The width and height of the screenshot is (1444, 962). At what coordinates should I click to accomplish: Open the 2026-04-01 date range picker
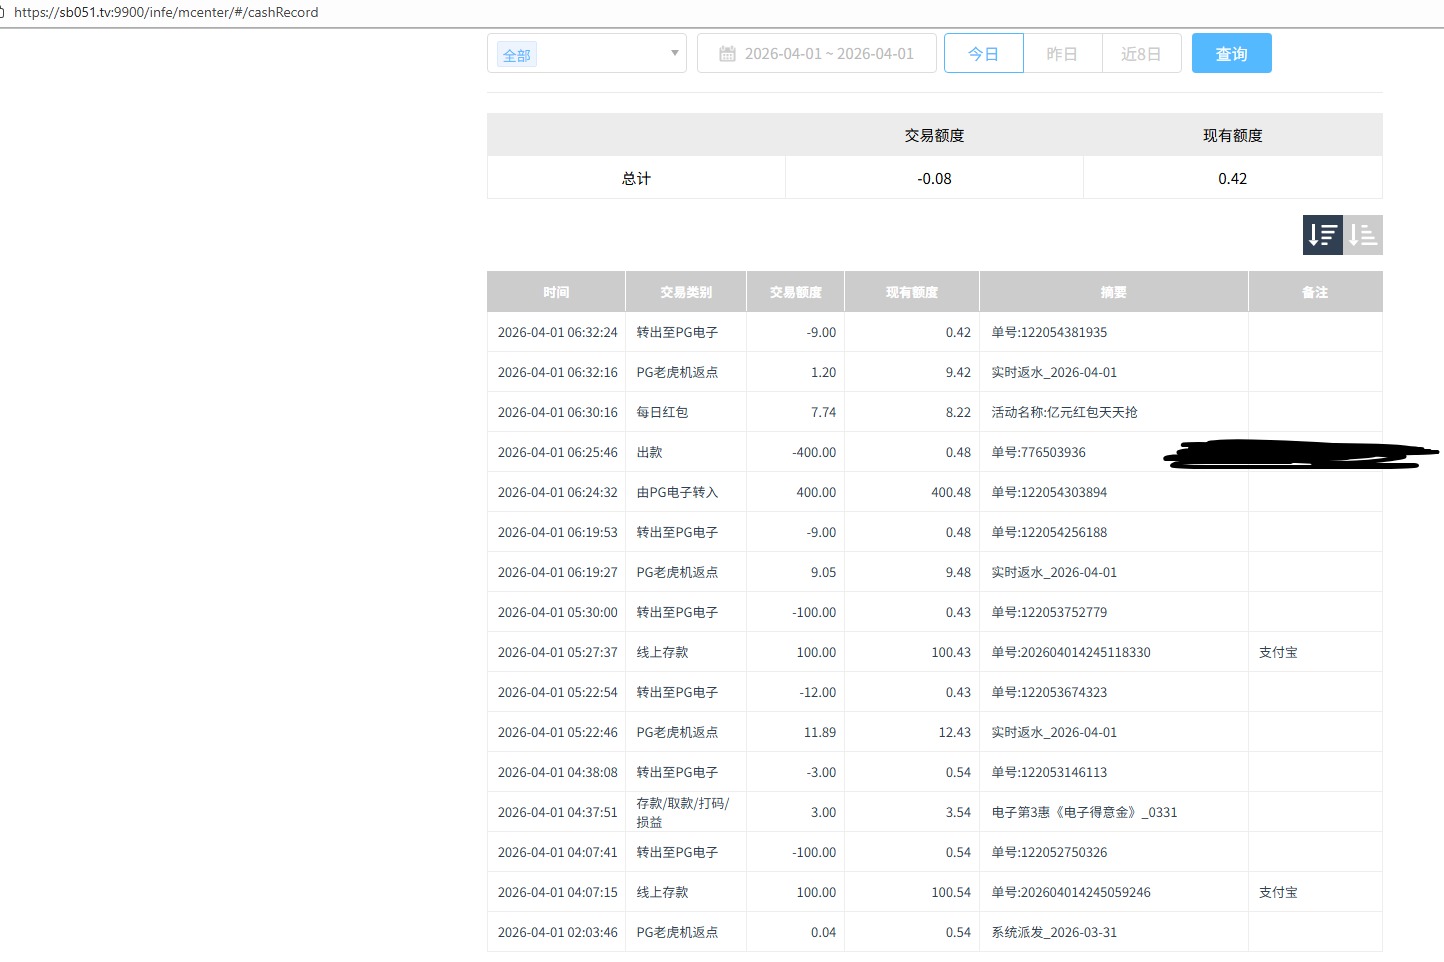[x=828, y=54]
